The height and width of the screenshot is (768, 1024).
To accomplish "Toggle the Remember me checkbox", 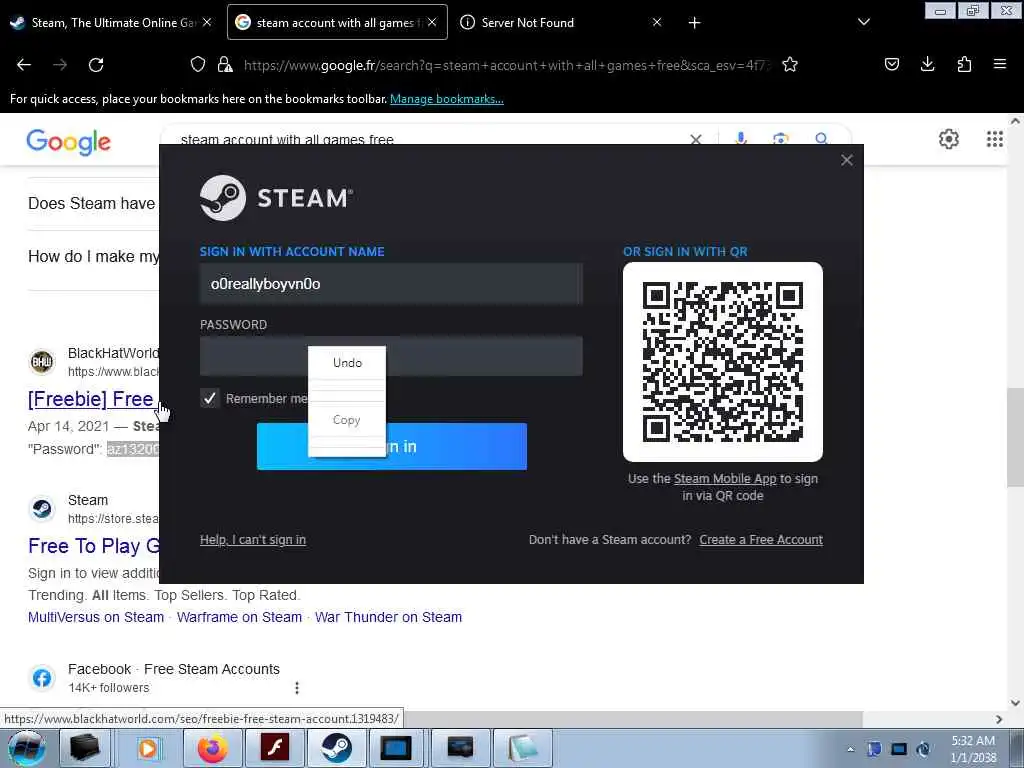I will [x=210, y=398].
